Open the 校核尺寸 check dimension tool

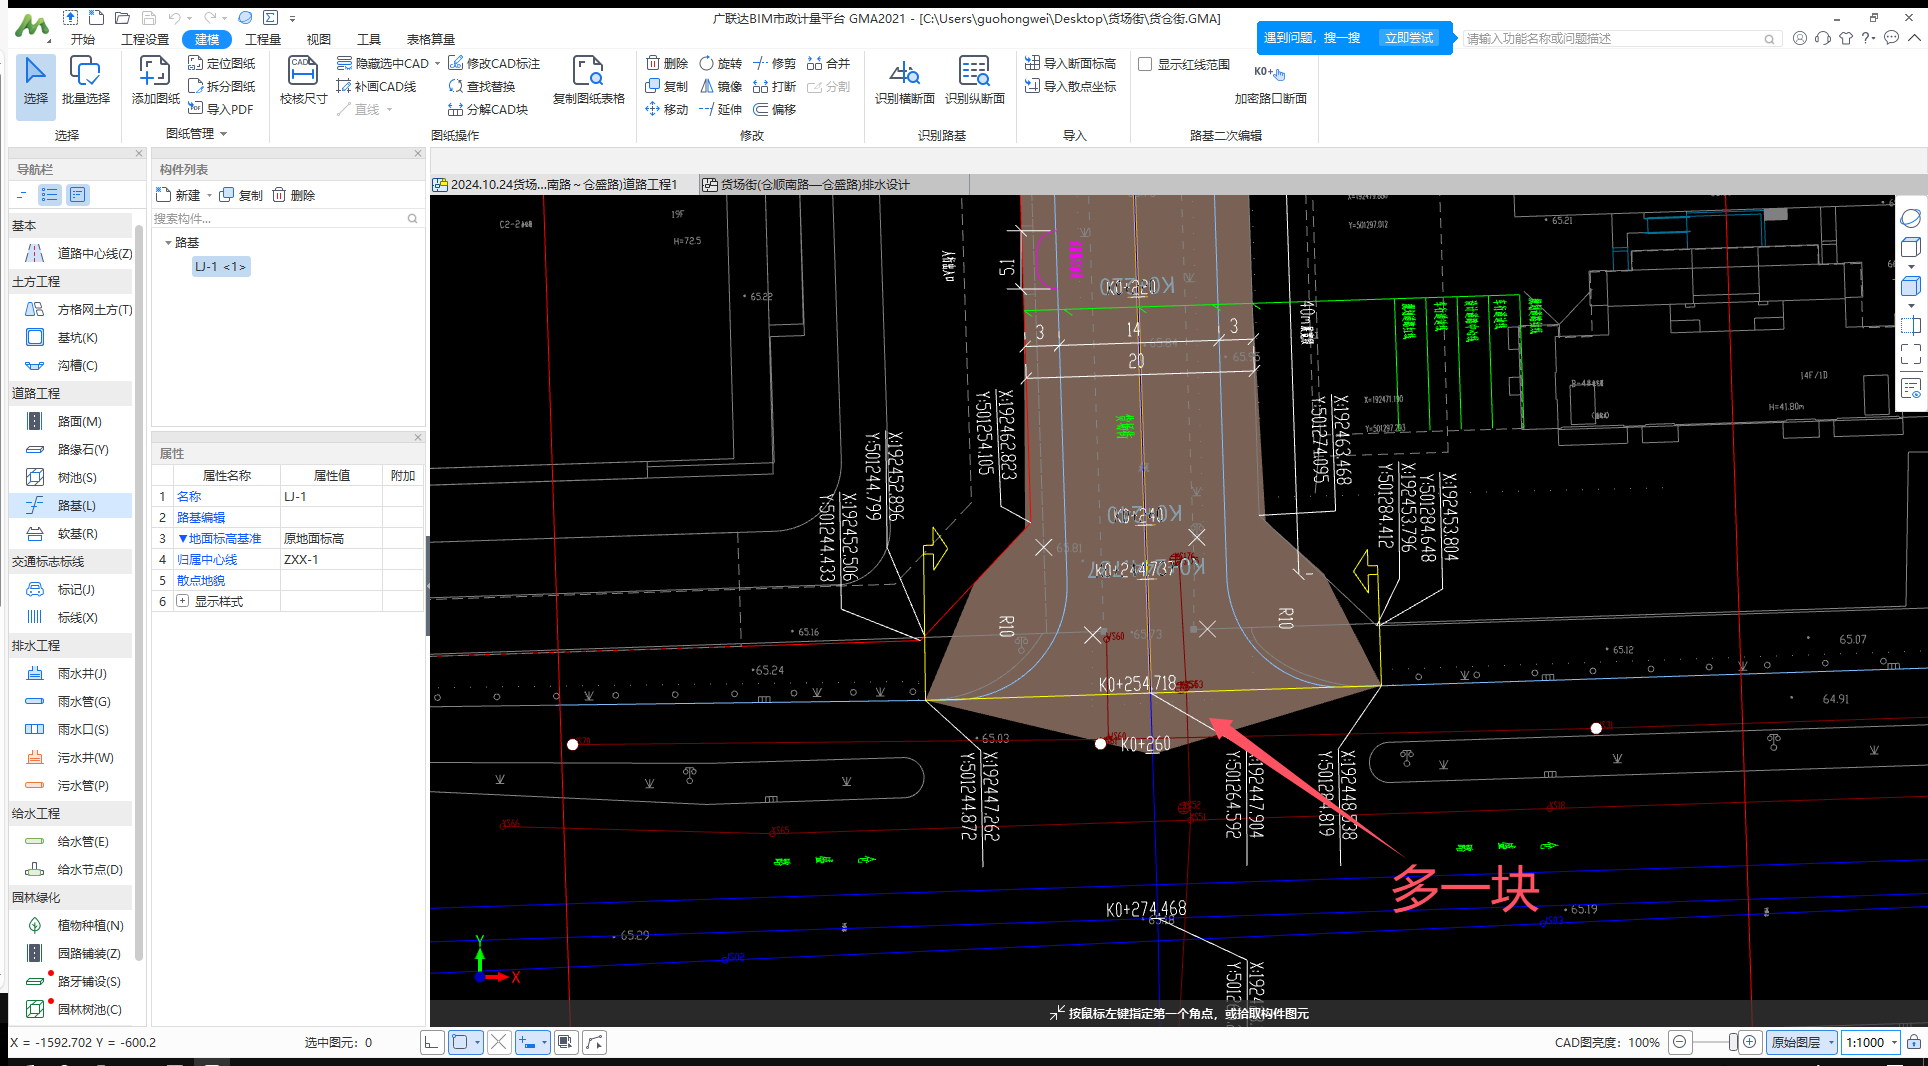303,82
